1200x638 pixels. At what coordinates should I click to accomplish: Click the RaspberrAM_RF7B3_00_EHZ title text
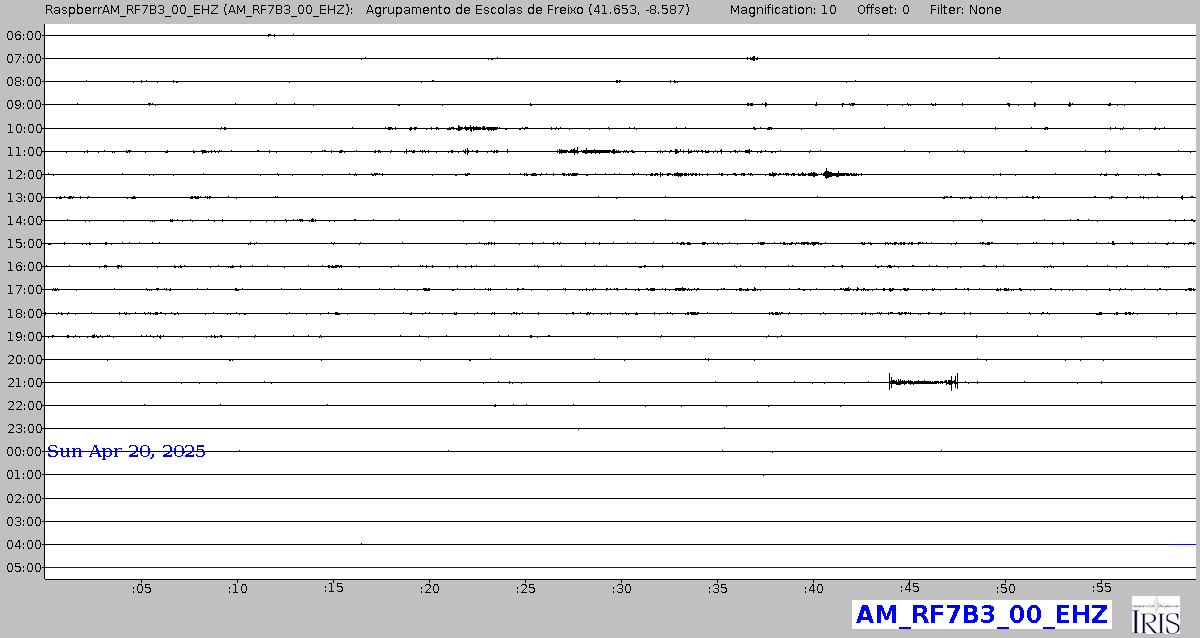click(x=199, y=9)
